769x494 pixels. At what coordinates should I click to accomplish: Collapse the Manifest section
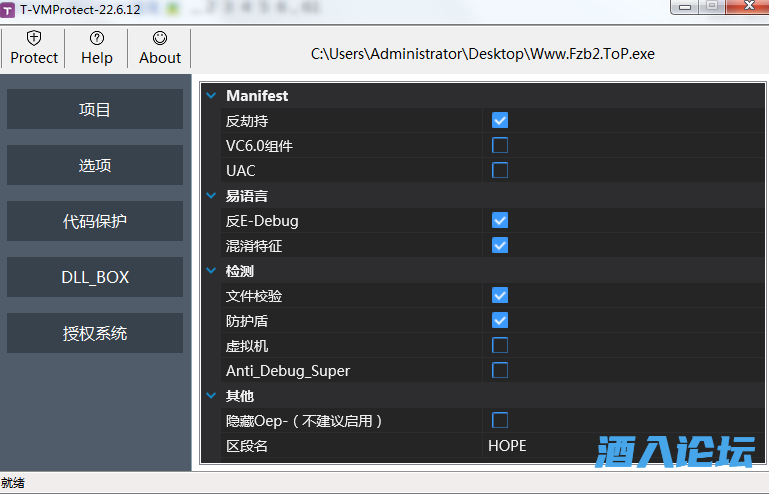[x=211, y=96]
